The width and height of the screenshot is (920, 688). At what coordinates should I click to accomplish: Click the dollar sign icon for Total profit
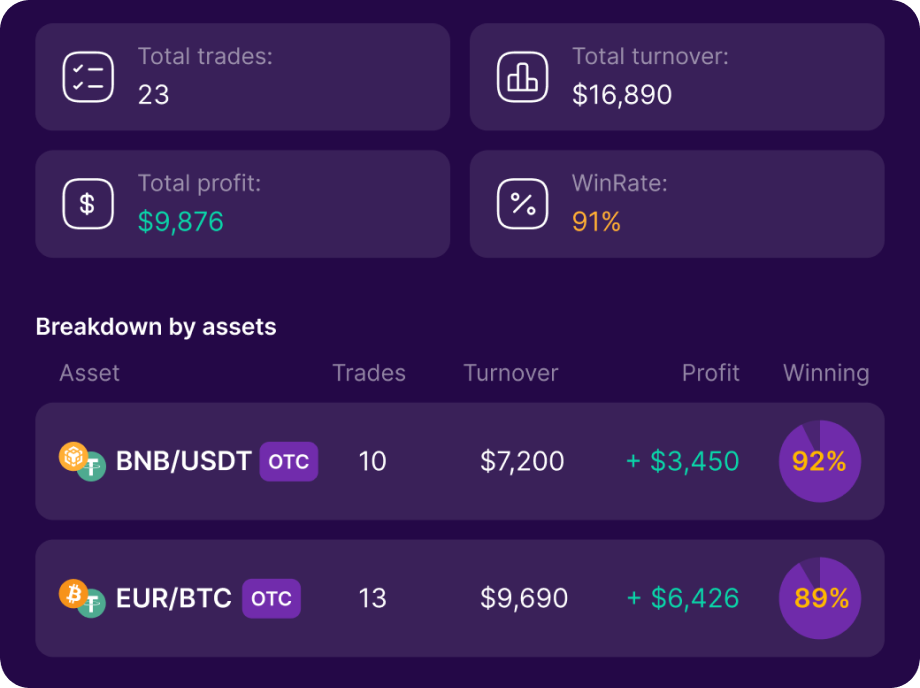click(88, 204)
